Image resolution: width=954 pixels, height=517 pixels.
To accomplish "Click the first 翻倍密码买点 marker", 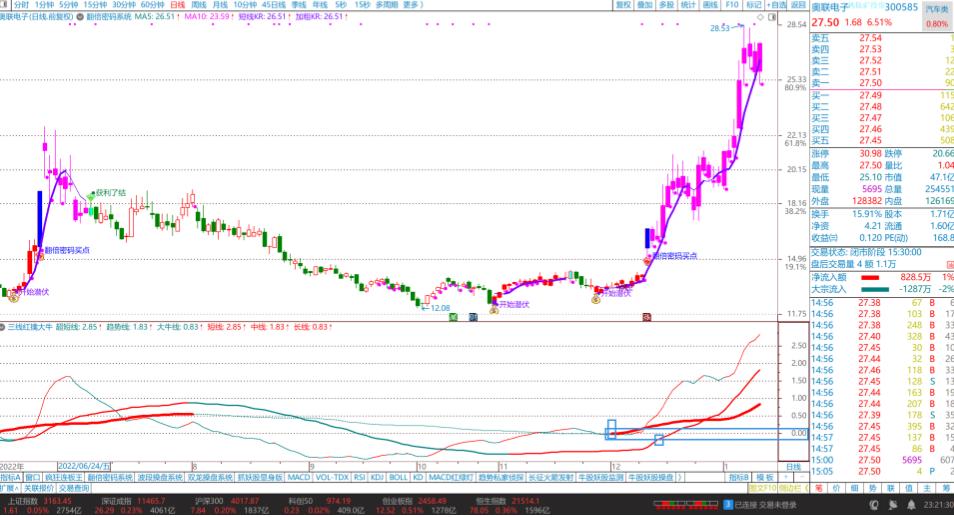I will (67, 250).
